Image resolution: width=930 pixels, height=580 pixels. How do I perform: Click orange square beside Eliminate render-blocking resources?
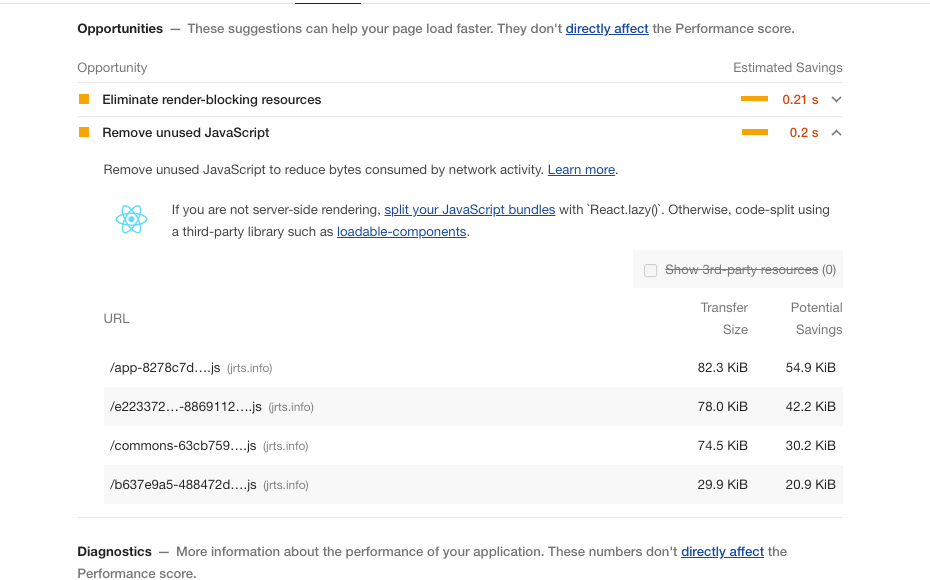pyautogui.click(x=84, y=100)
